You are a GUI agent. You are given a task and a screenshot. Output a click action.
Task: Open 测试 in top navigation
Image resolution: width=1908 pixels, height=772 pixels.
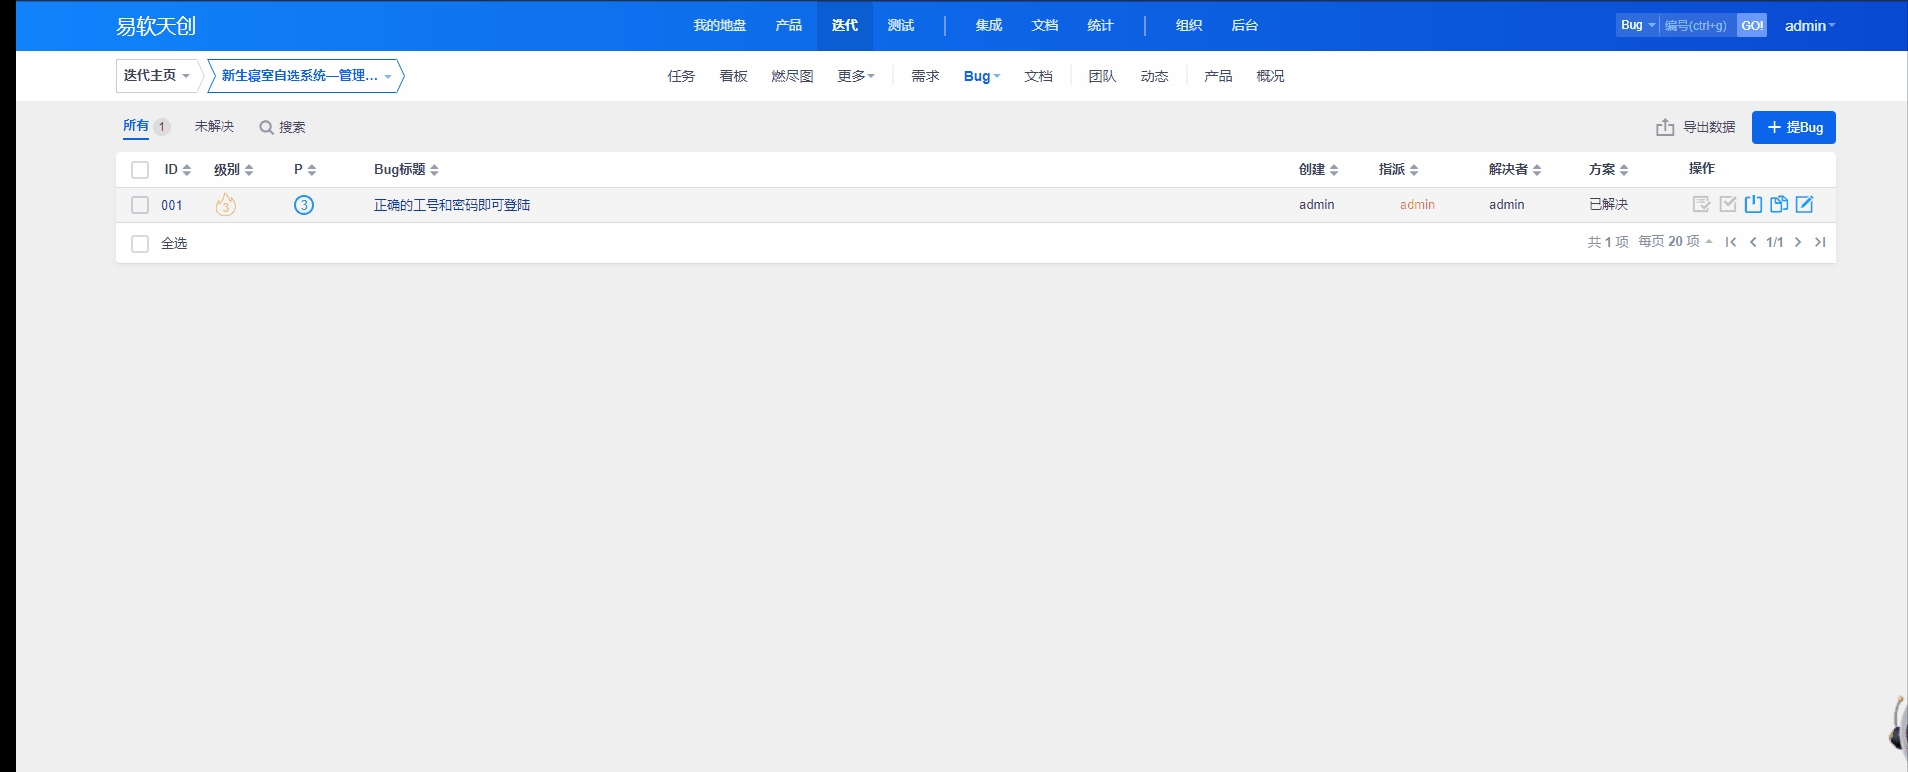point(901,25)
